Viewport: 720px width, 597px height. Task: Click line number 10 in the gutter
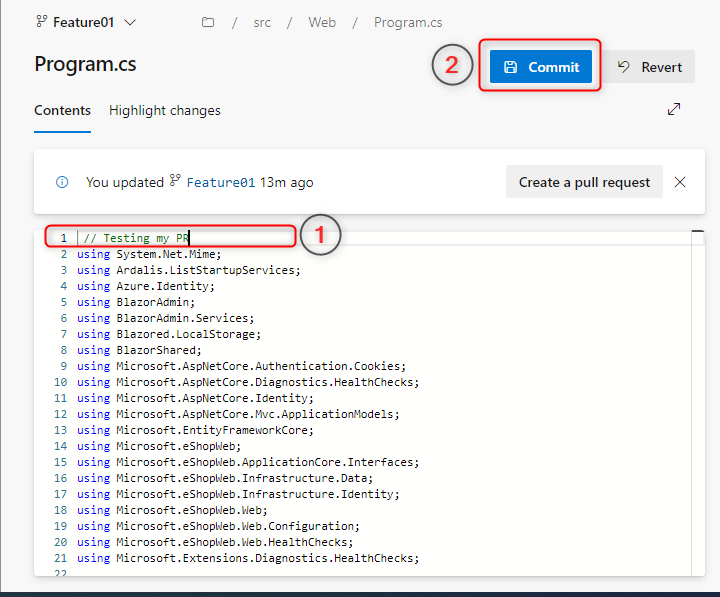click(x=61, y=382)
